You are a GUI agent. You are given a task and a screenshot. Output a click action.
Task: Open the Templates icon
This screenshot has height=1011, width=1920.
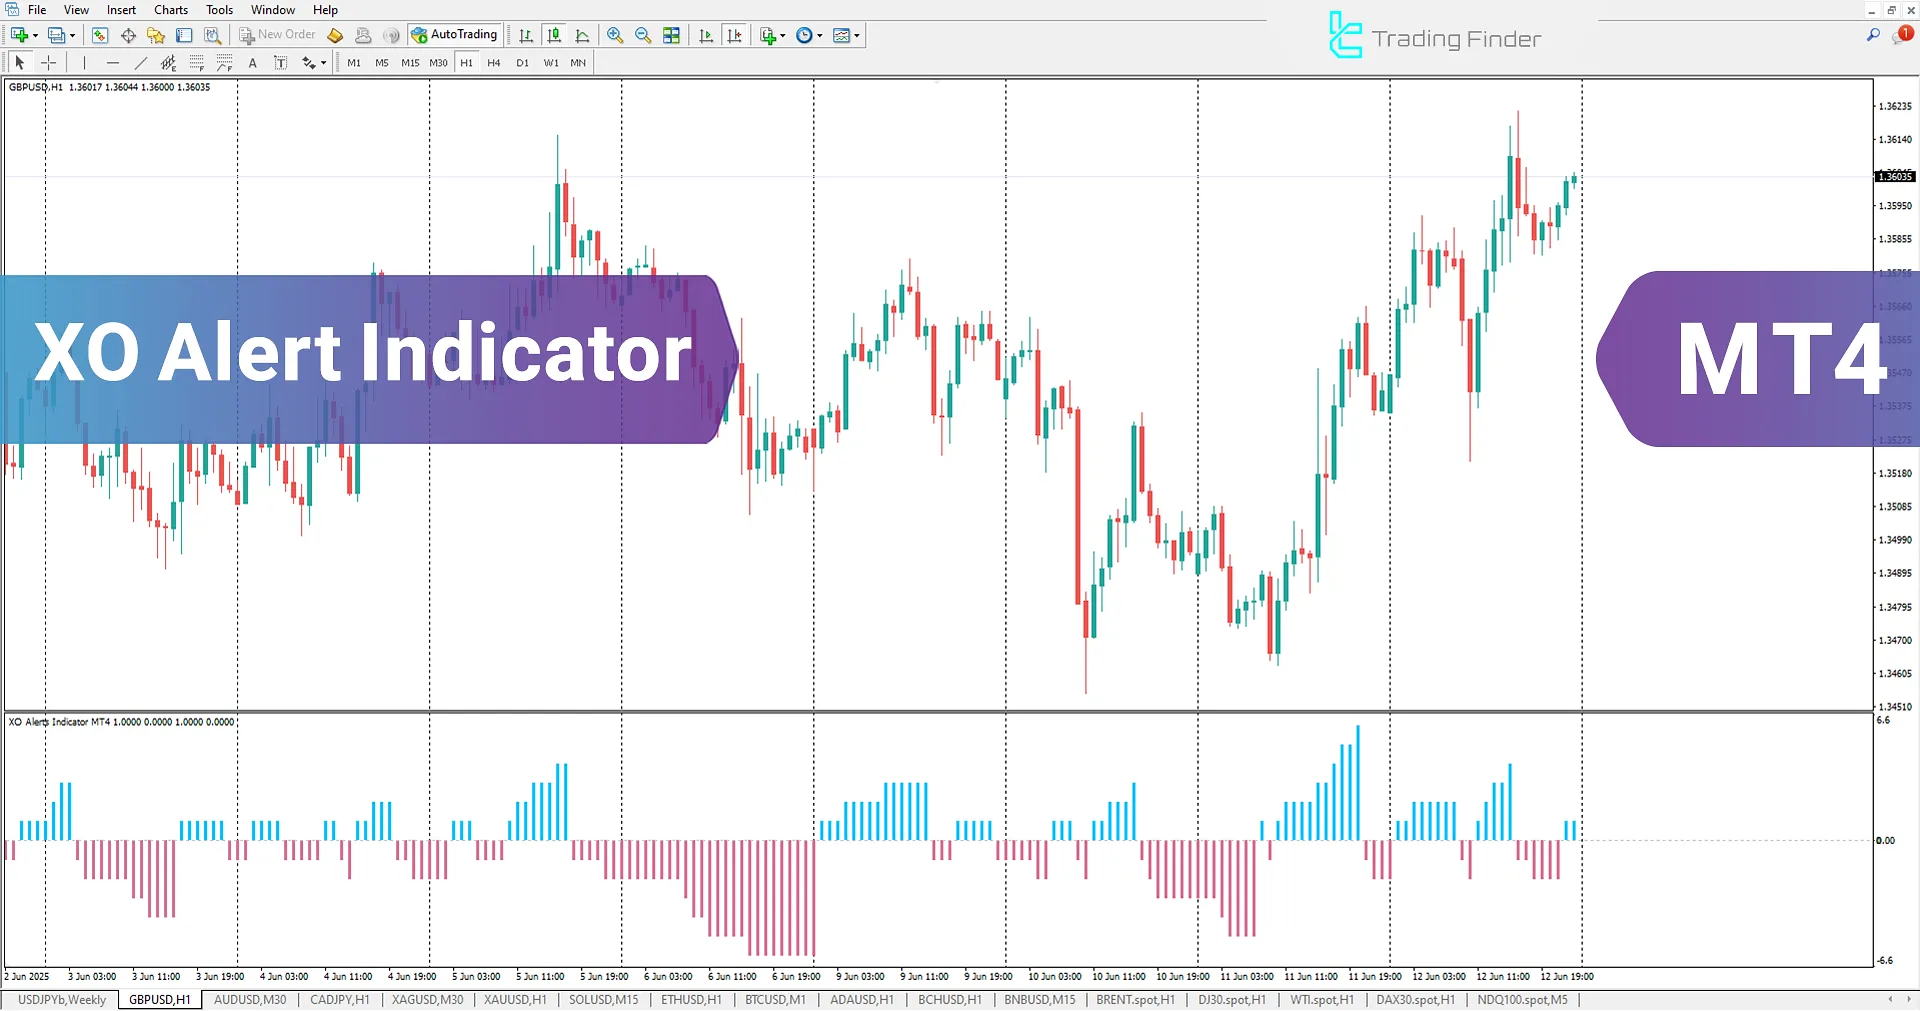point(841,35)
